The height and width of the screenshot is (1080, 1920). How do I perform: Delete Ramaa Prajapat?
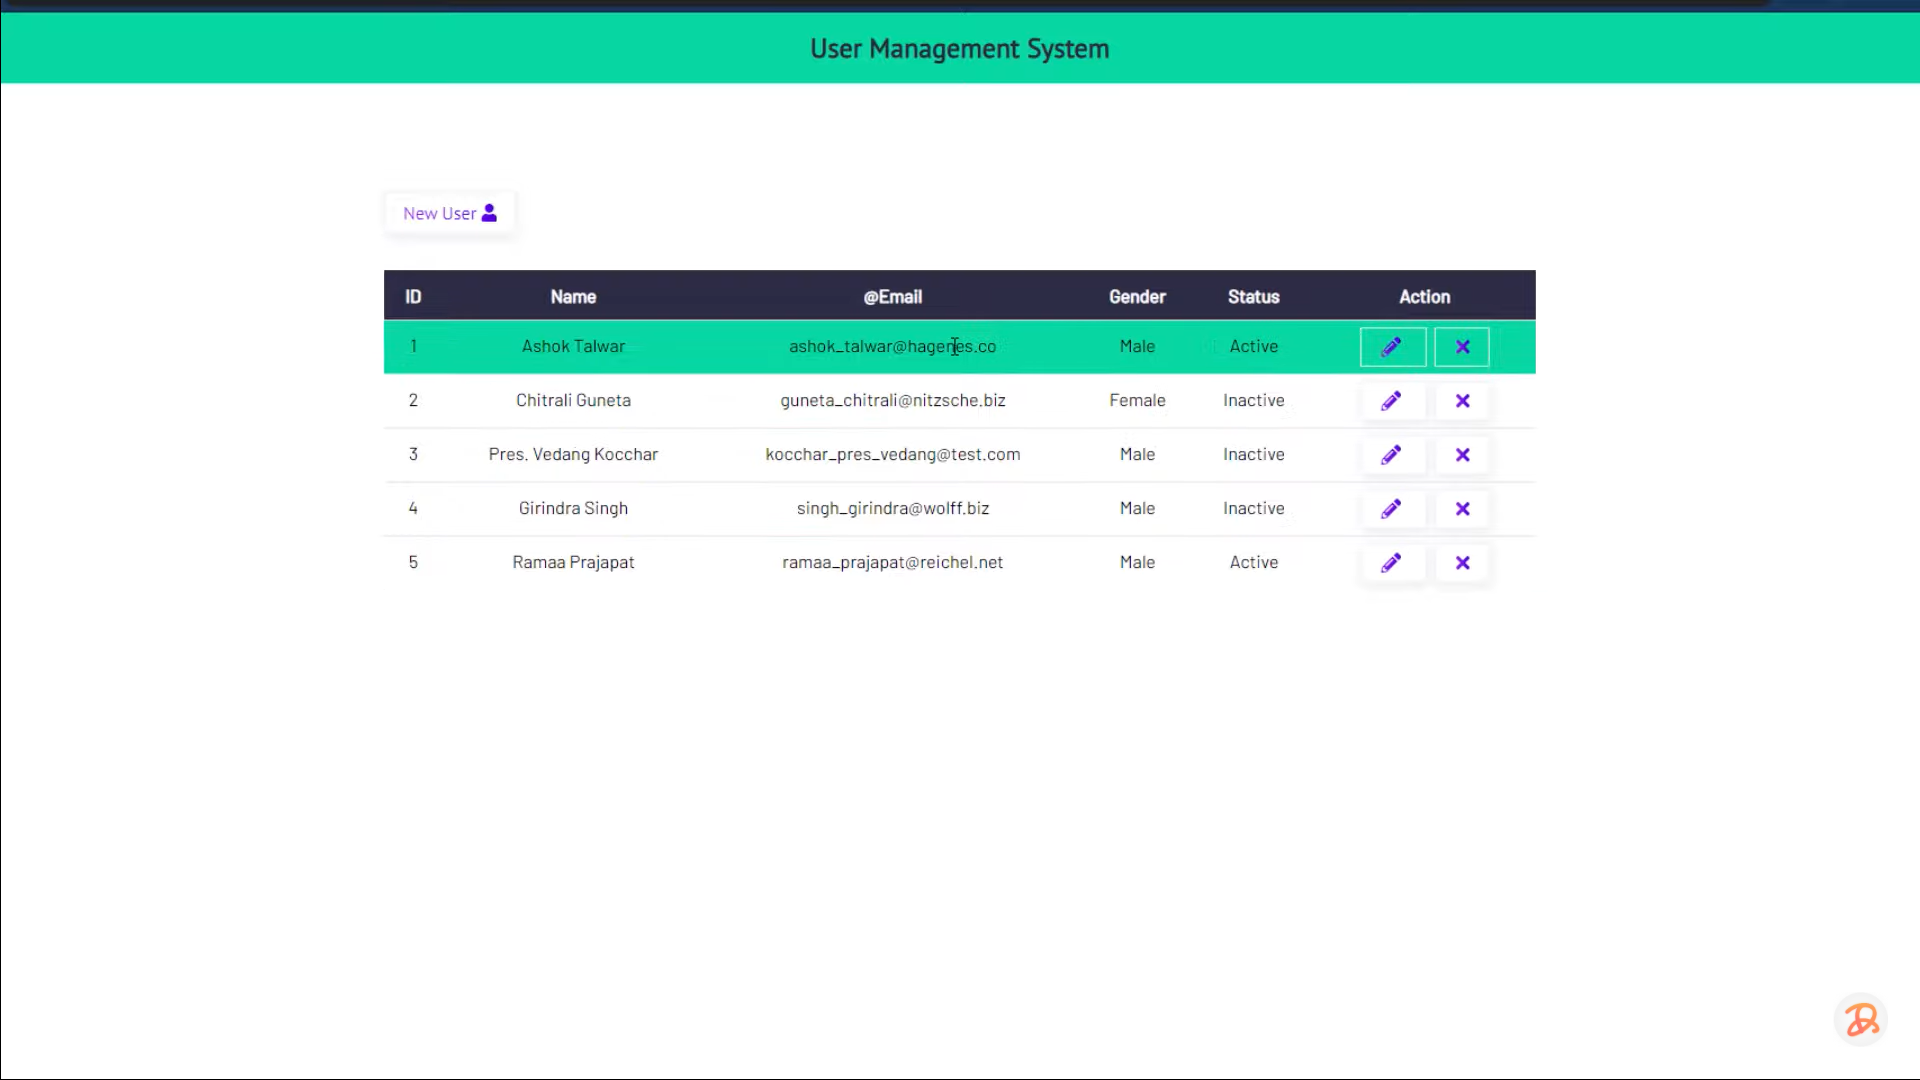coord(1462,562)
